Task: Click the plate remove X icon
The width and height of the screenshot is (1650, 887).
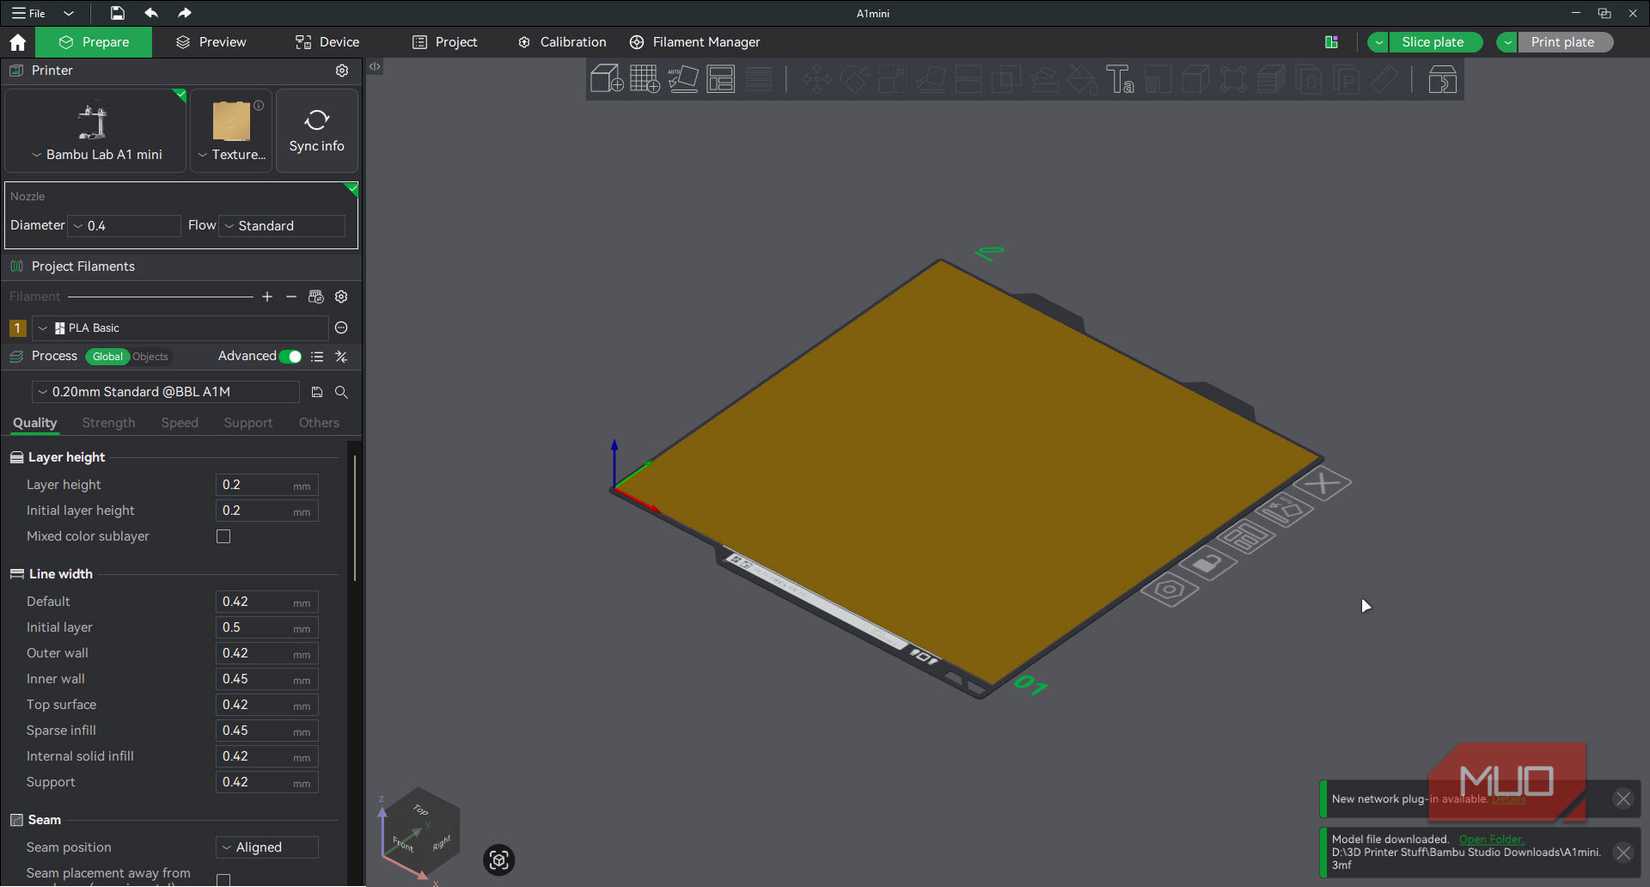Action: pos(1323,484)
